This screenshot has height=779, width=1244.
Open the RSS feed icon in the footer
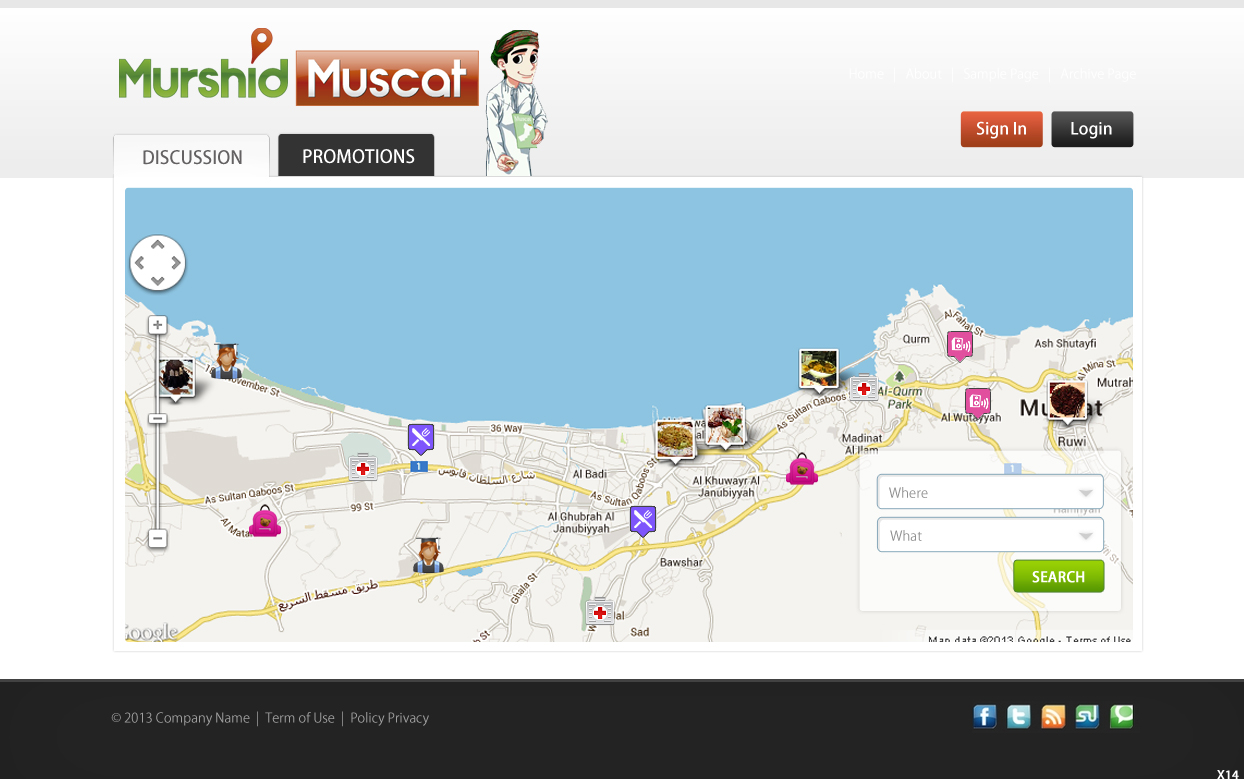tap(1053, 716)
